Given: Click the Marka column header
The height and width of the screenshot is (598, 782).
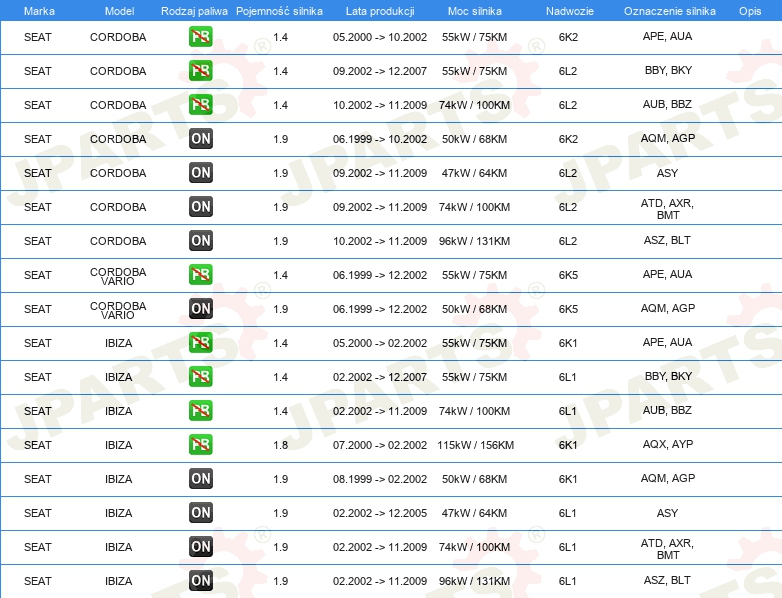Looking at the screenshot, I should tap(39, 11).
